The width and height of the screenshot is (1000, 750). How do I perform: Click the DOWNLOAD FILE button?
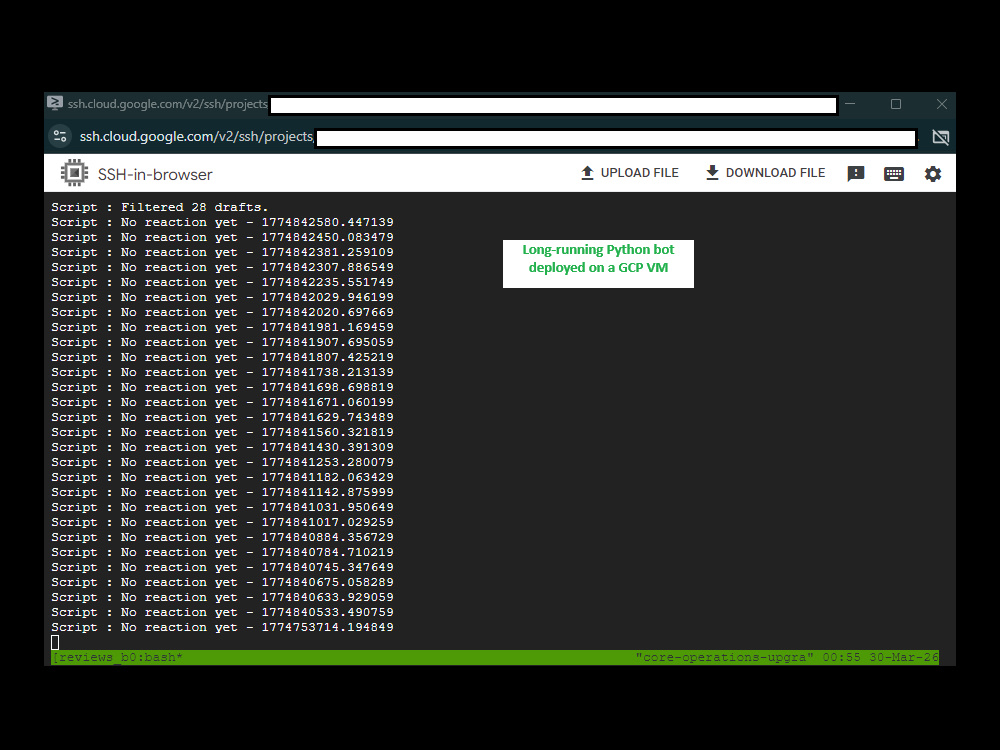tap(765, 173)
